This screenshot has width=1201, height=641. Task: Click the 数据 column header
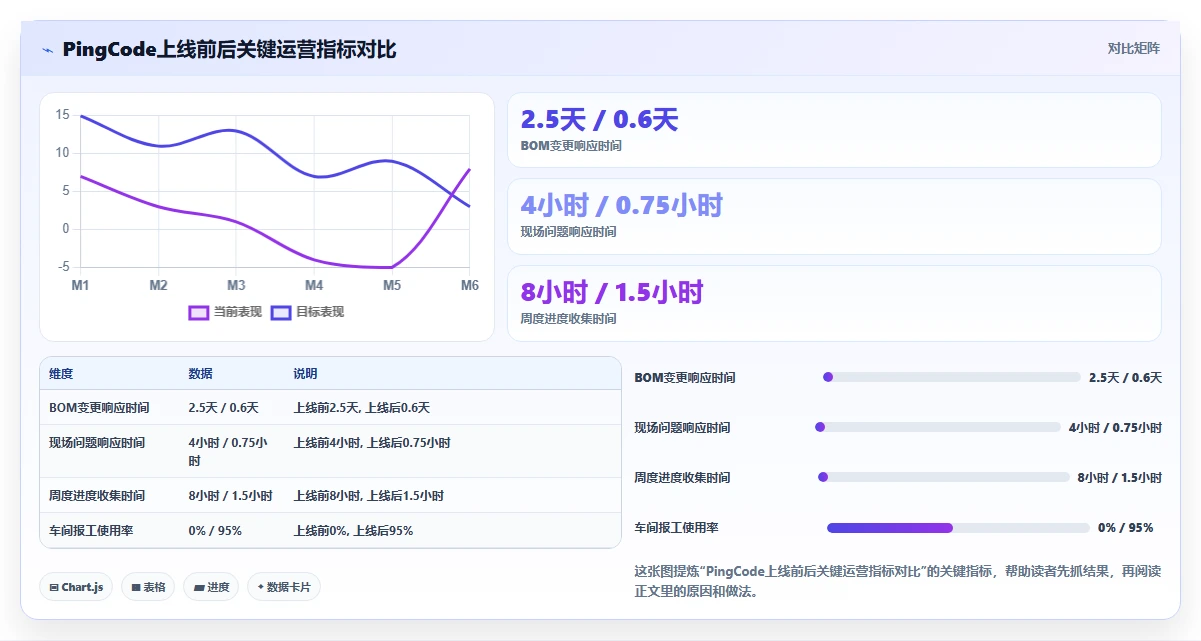pos(200,374)
